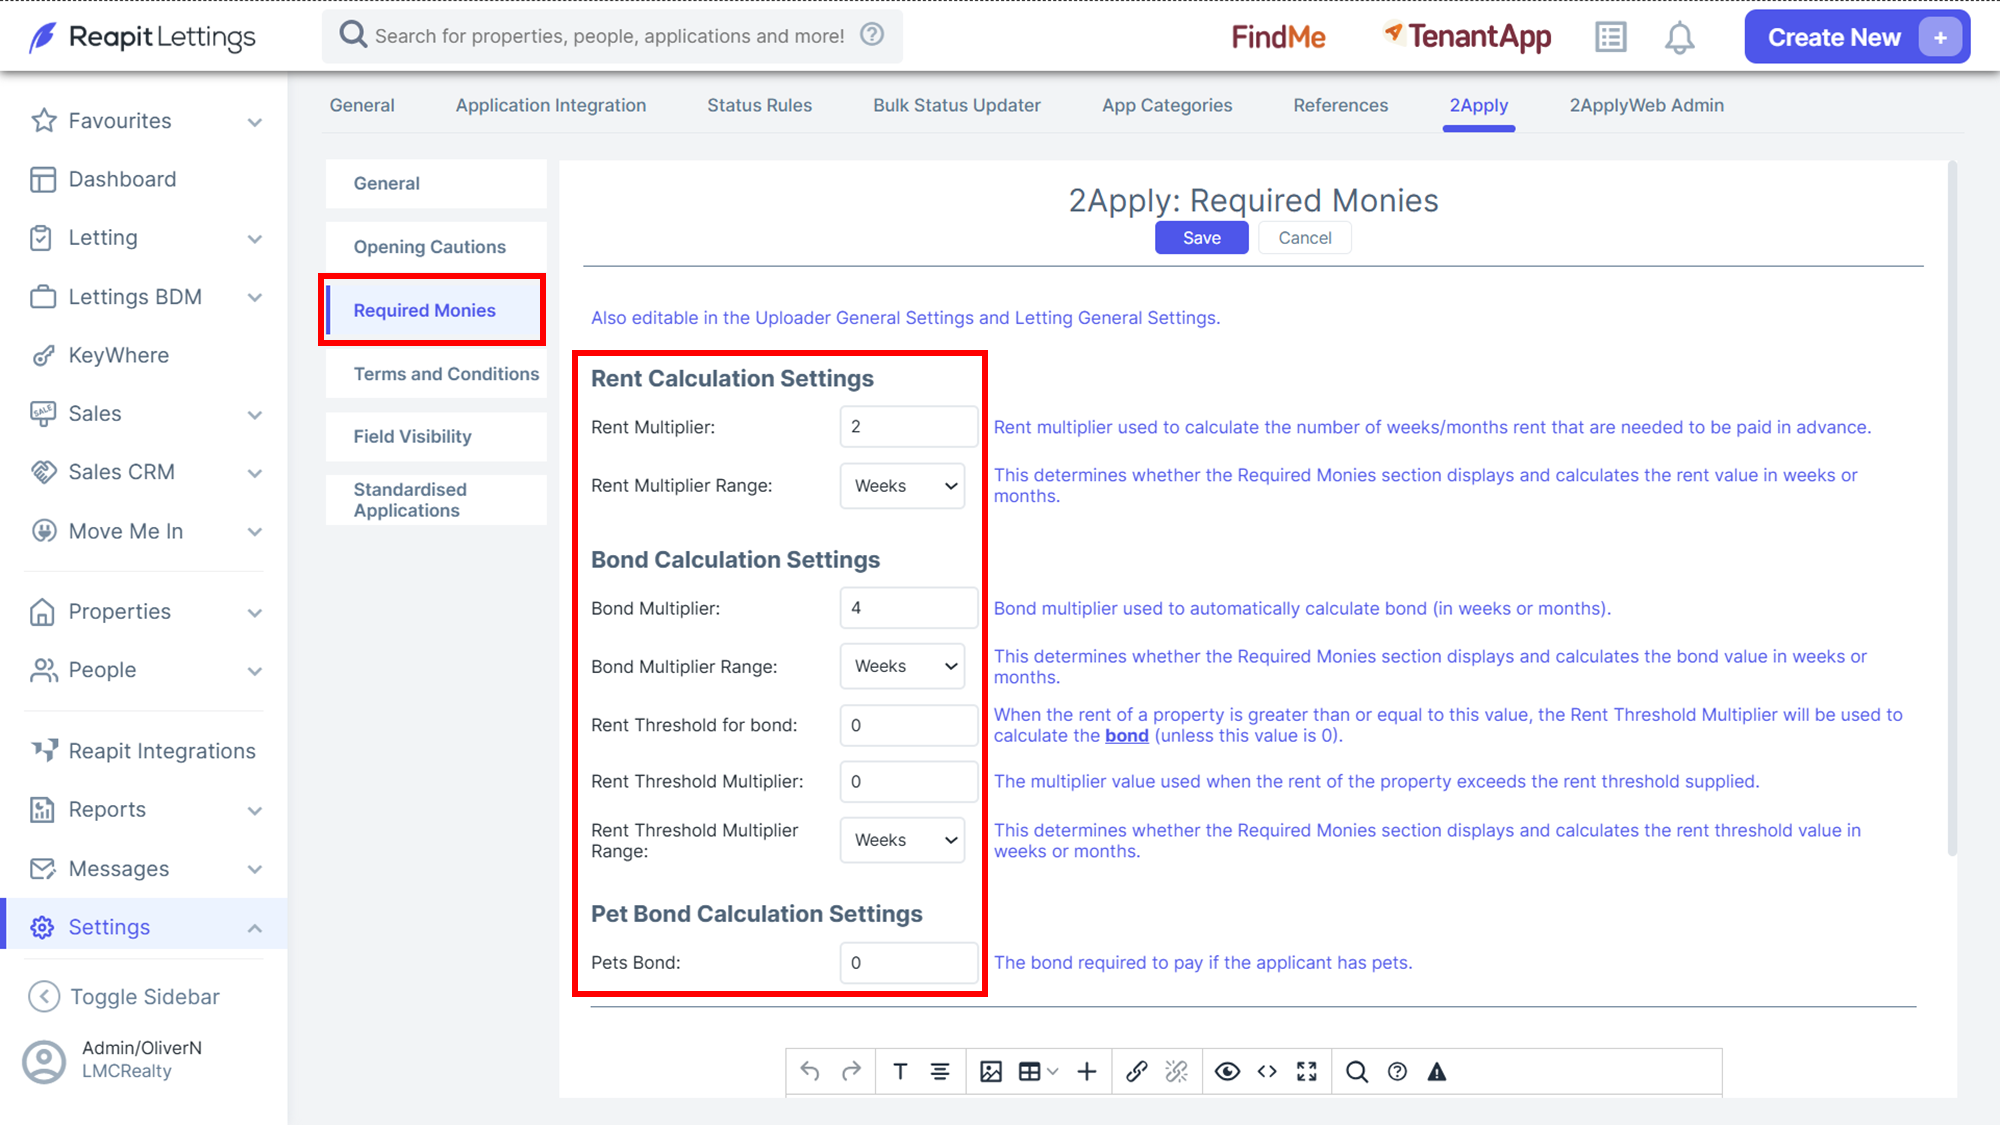Open the Bond Multiplier Range dropdown
This screenshot has width=2000, height=1125.
[903, 666]
